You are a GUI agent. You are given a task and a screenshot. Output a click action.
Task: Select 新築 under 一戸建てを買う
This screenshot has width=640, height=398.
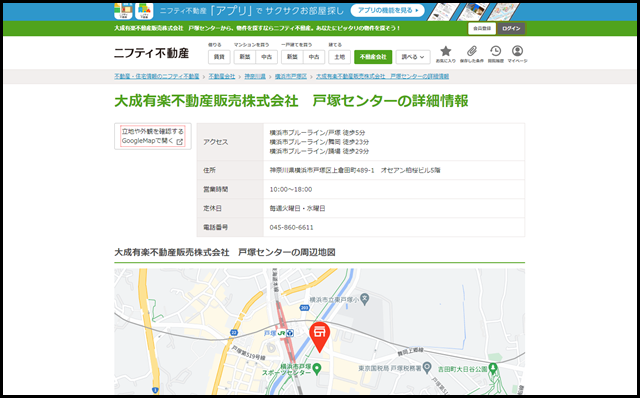click(292, 57)
